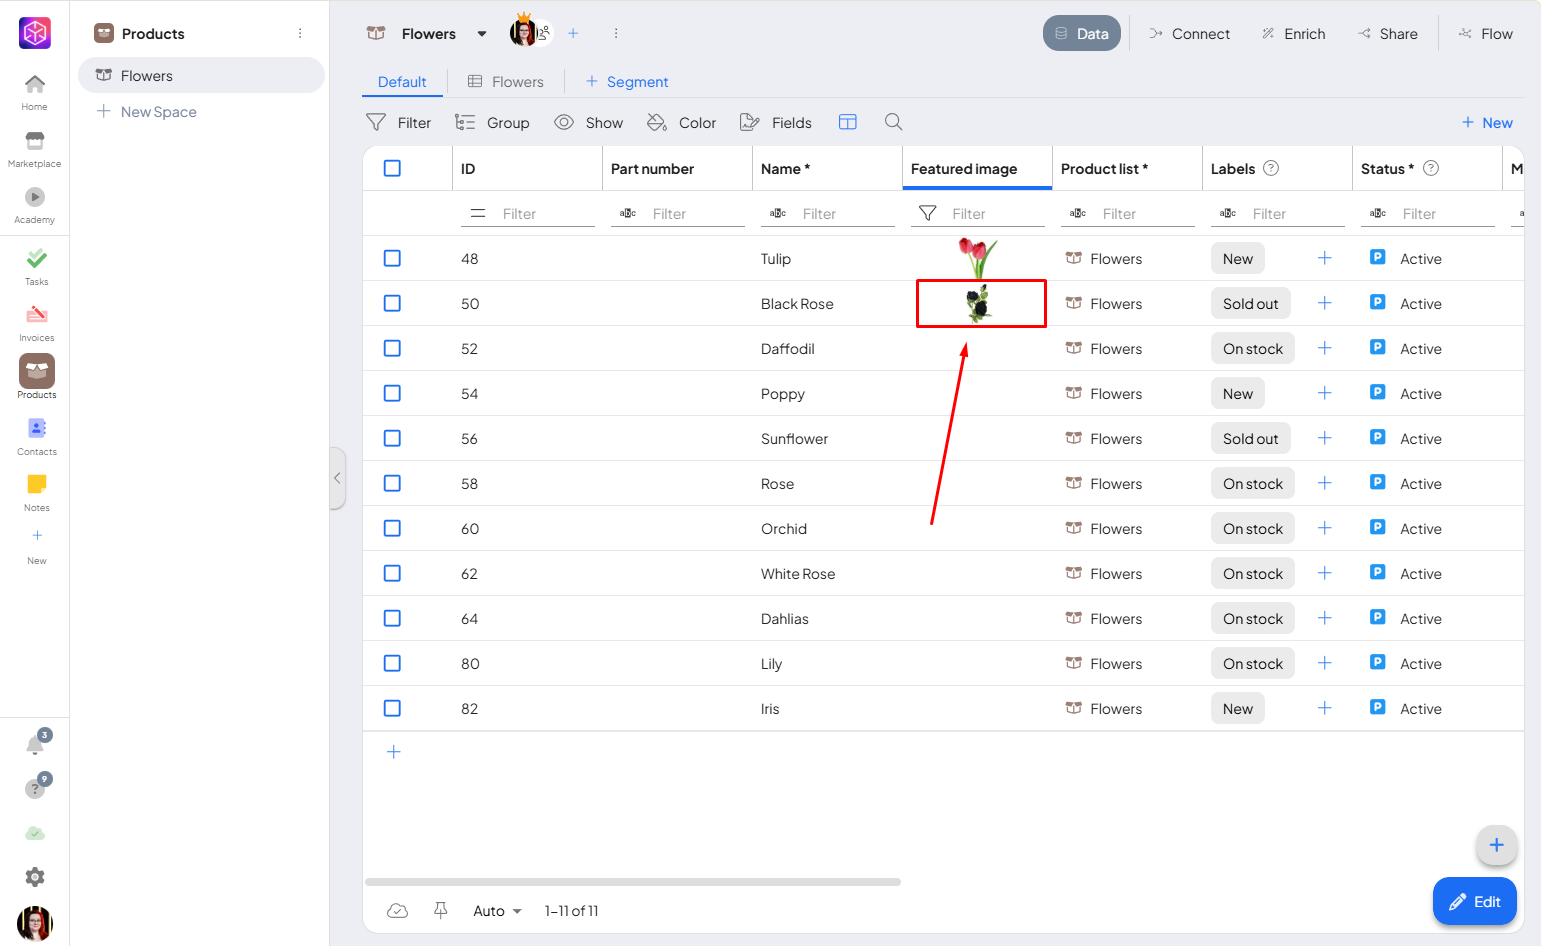Open the settings gear in sidebar
The height and width of the screenshot is (946, 1541).
(35, 877)
